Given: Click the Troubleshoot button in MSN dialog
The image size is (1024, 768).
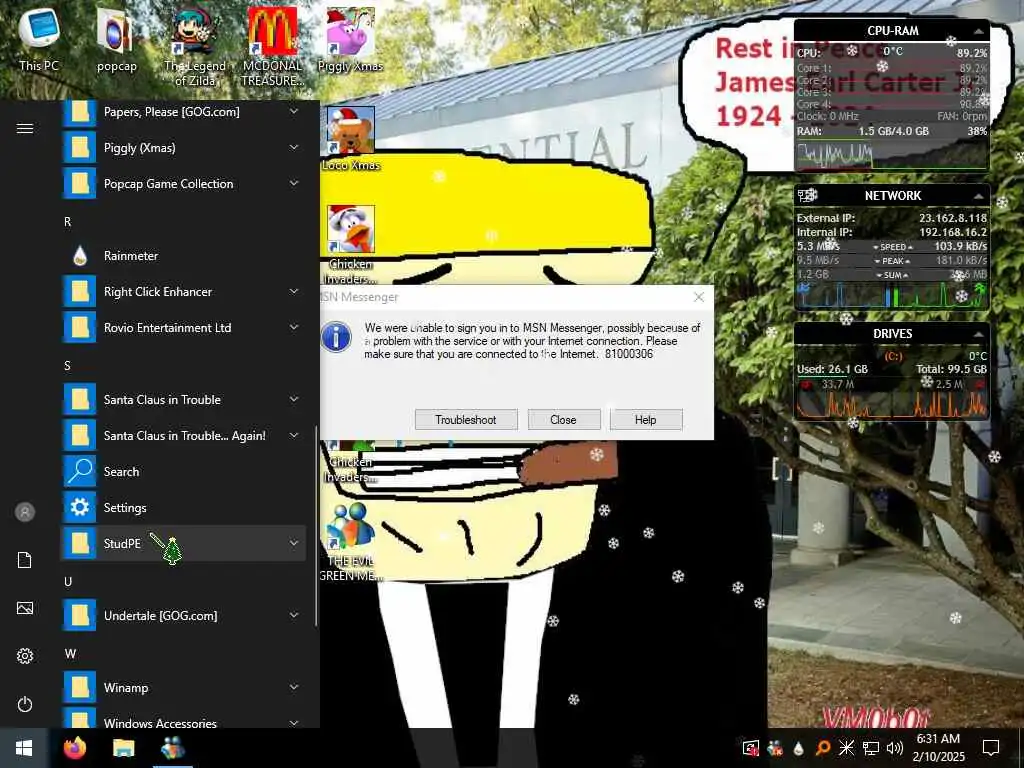Looking at the screenshot, I should 466,419.
